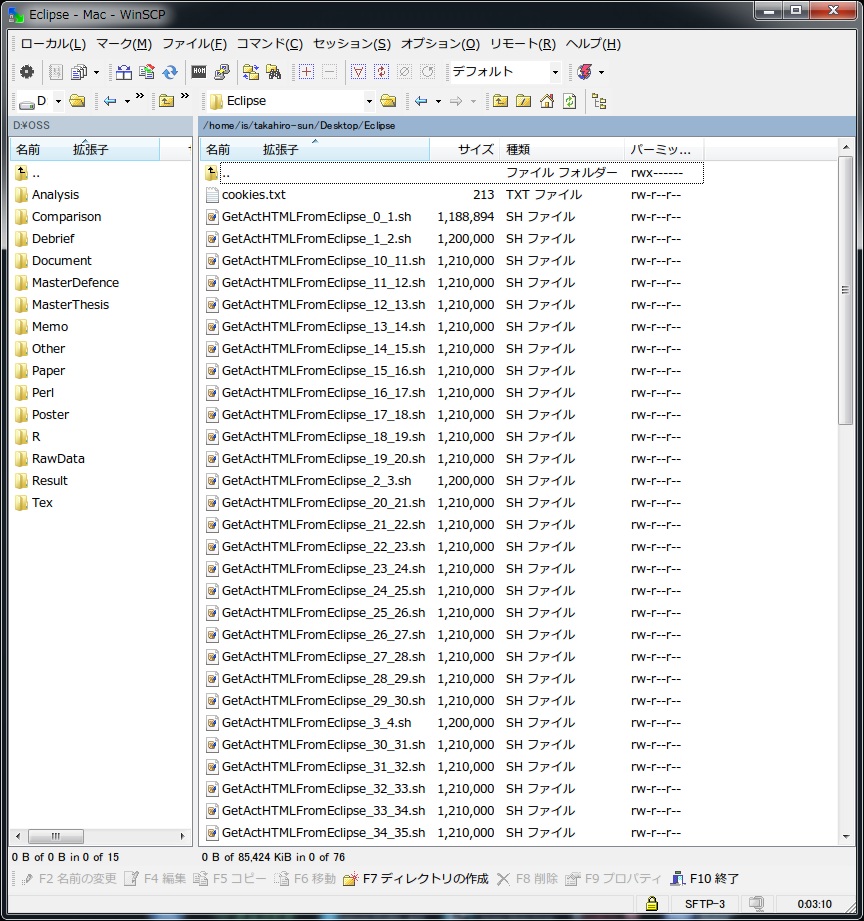Click the Select Files plus icon
The width and height of the screenshot is (864, 921).
(x=306, y=72)
